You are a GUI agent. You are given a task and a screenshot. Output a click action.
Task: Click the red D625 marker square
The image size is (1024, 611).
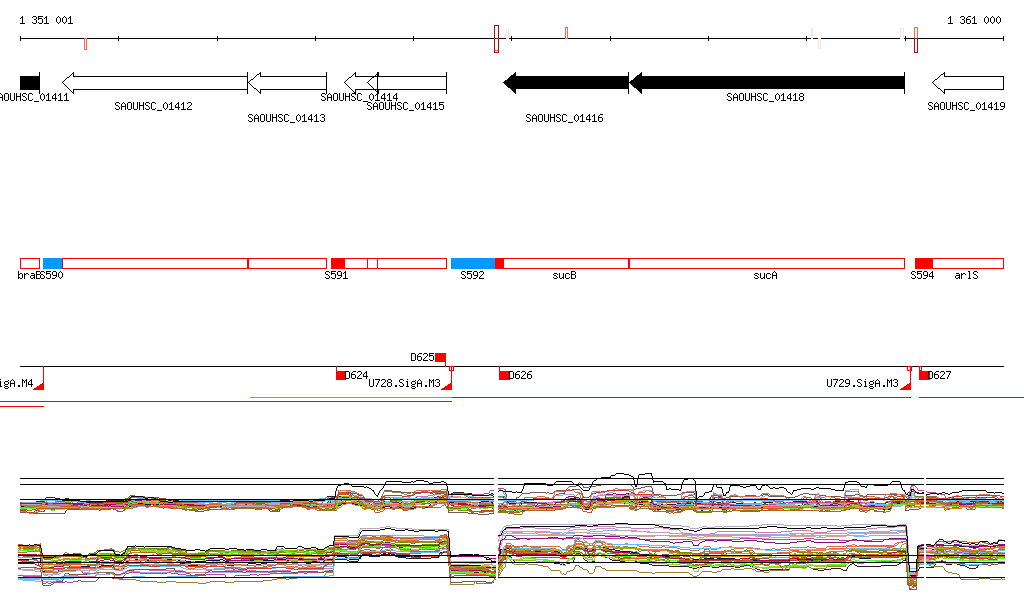440,357
